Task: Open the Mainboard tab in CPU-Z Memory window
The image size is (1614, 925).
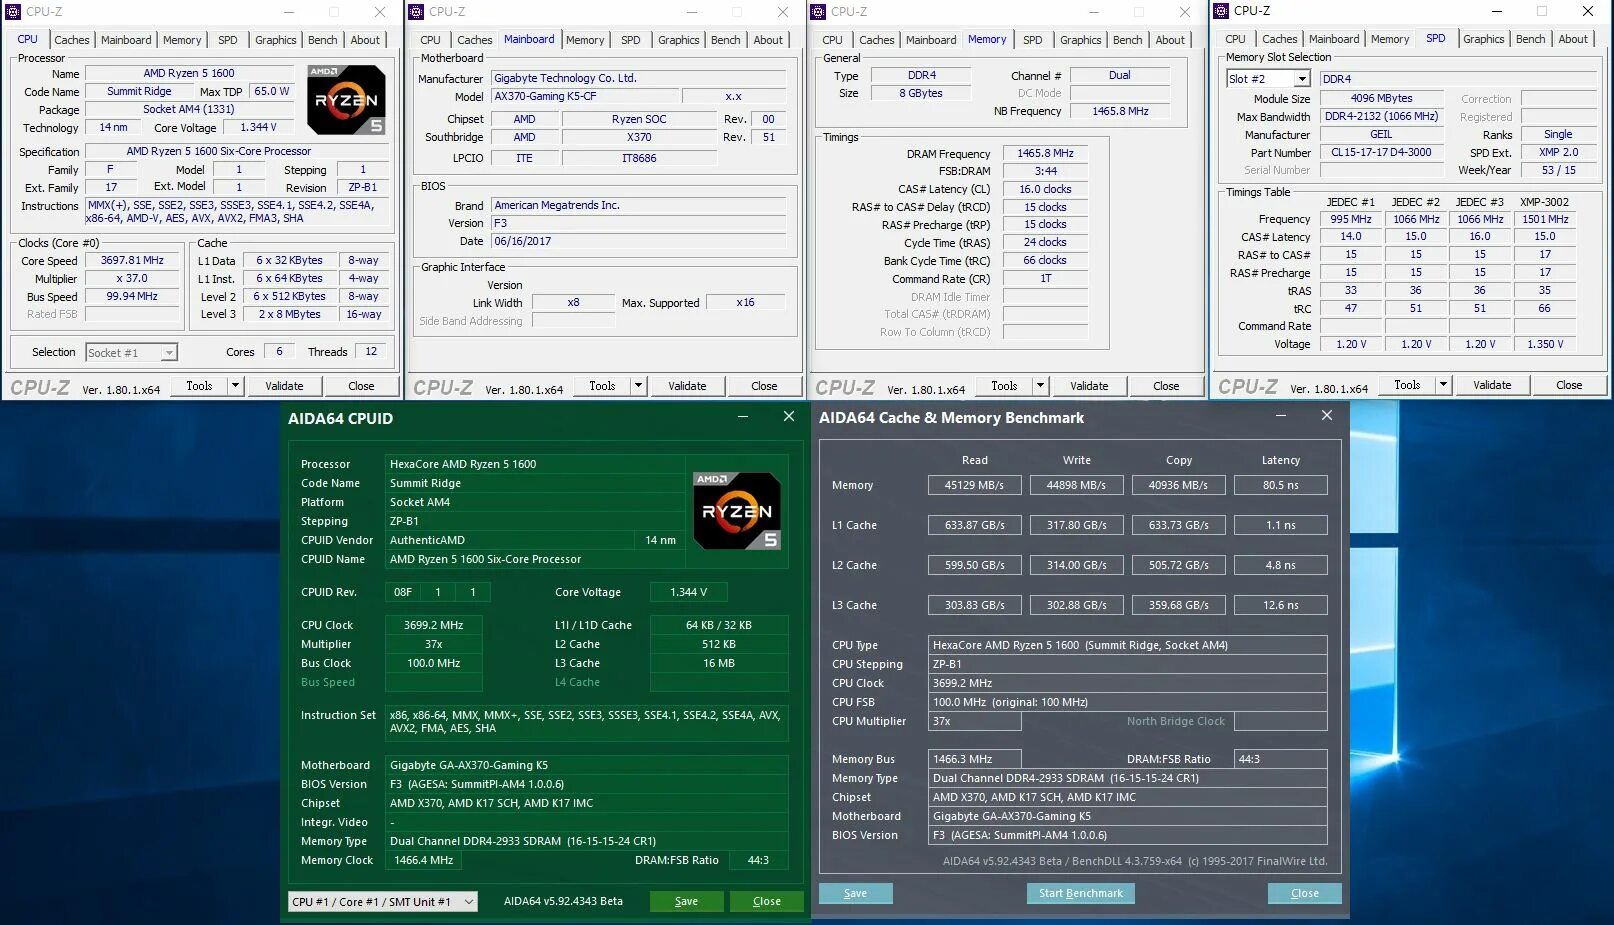Action: click(x=931, y=40)
